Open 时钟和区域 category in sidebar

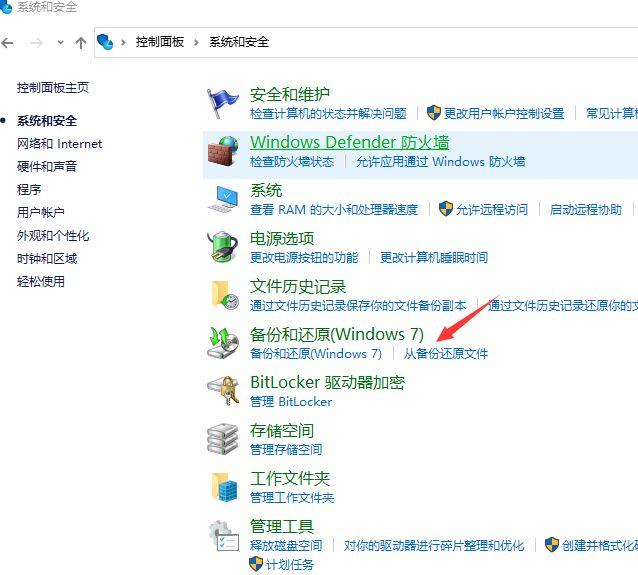[47, 258]
